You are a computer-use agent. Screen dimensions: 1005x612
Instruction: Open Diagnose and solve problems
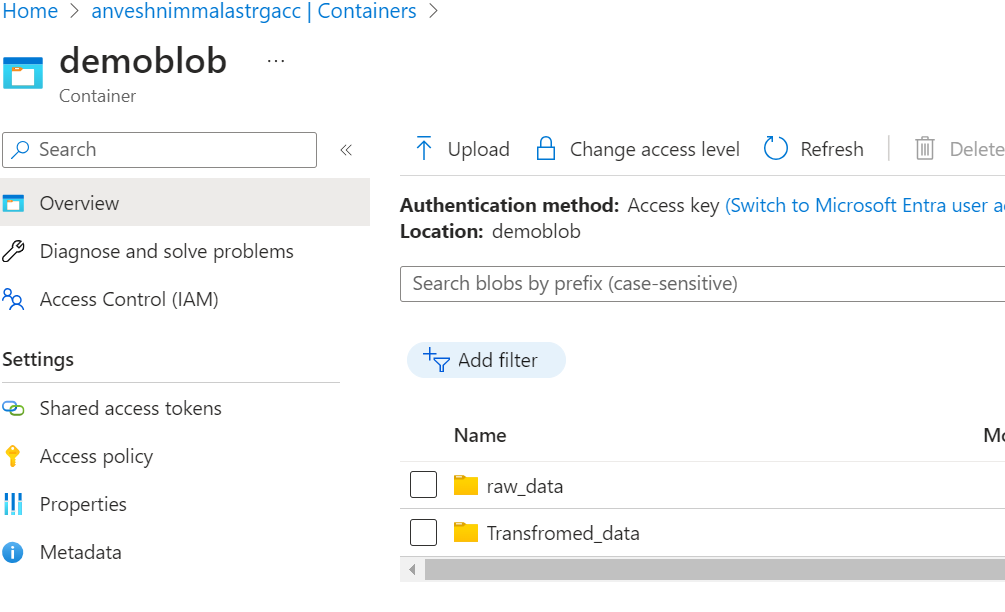[167, 251]
